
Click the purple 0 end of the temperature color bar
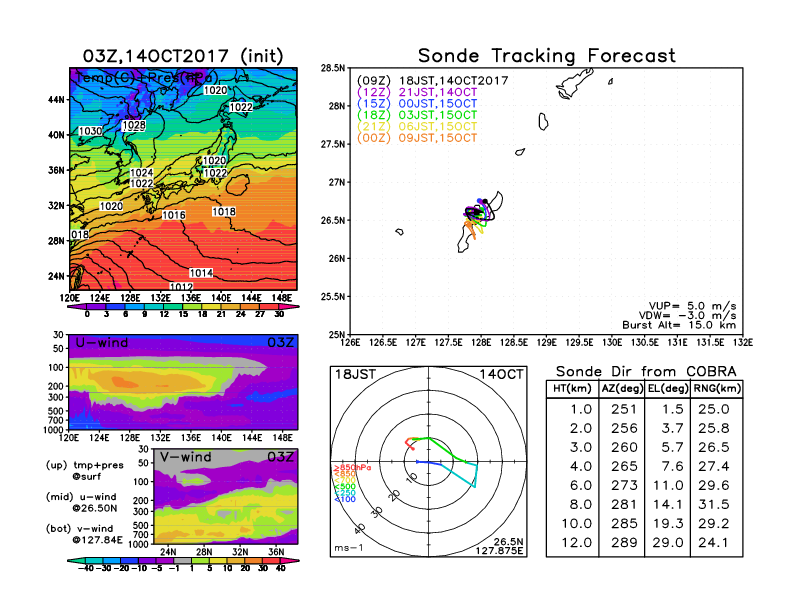[x=76, y=307]
